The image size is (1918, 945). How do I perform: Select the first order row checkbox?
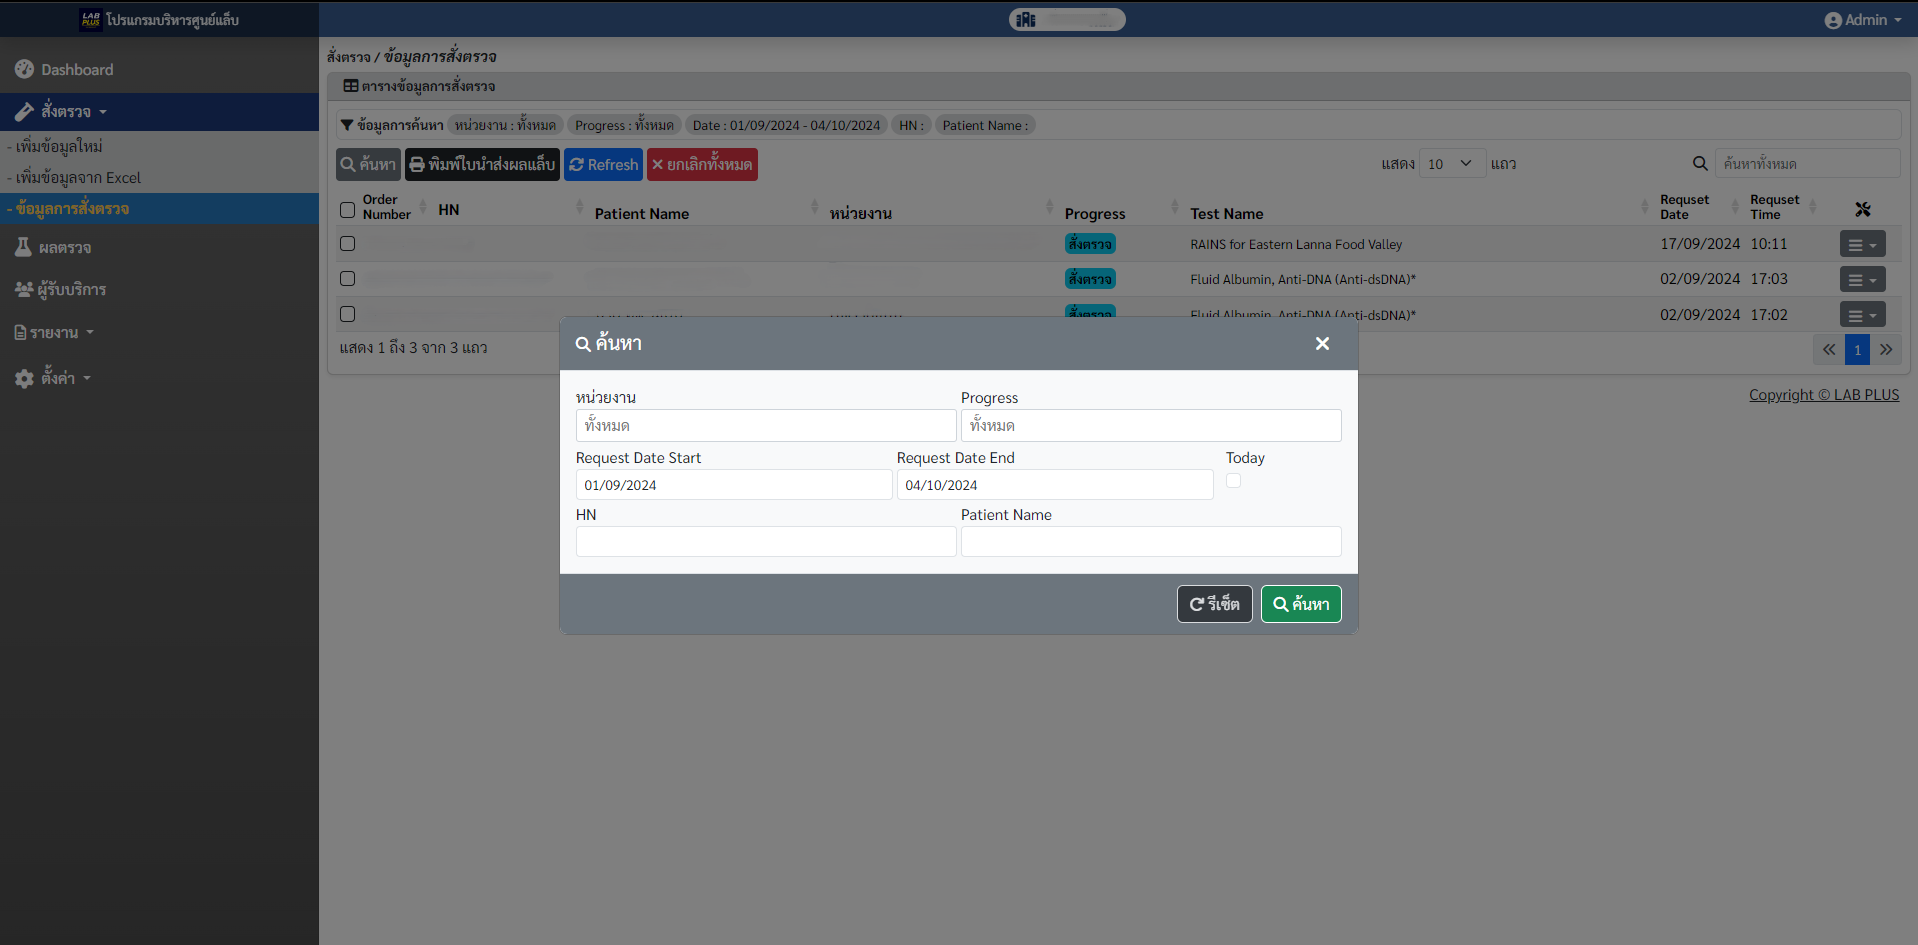(x=347, y=244)
